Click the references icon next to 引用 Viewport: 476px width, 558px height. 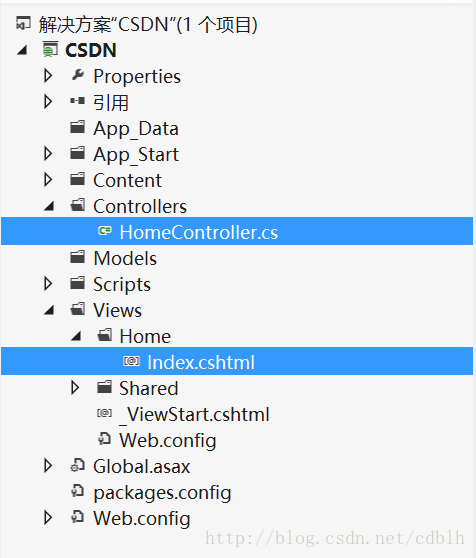tap(78, 101)
